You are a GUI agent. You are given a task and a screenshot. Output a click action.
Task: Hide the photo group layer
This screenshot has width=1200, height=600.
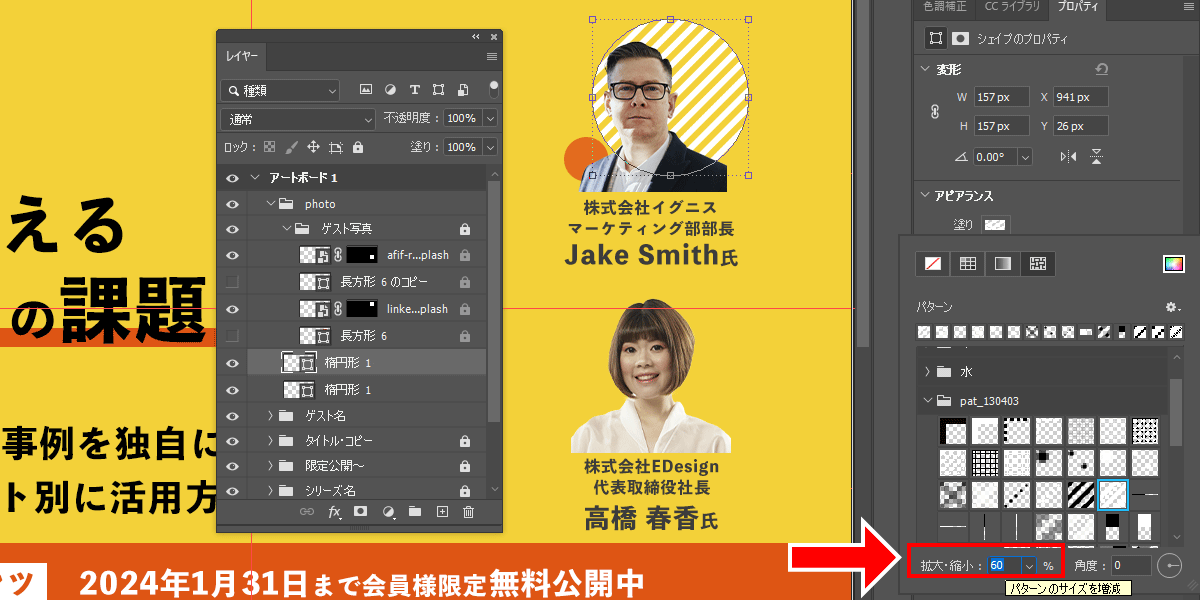coord(232,203)
